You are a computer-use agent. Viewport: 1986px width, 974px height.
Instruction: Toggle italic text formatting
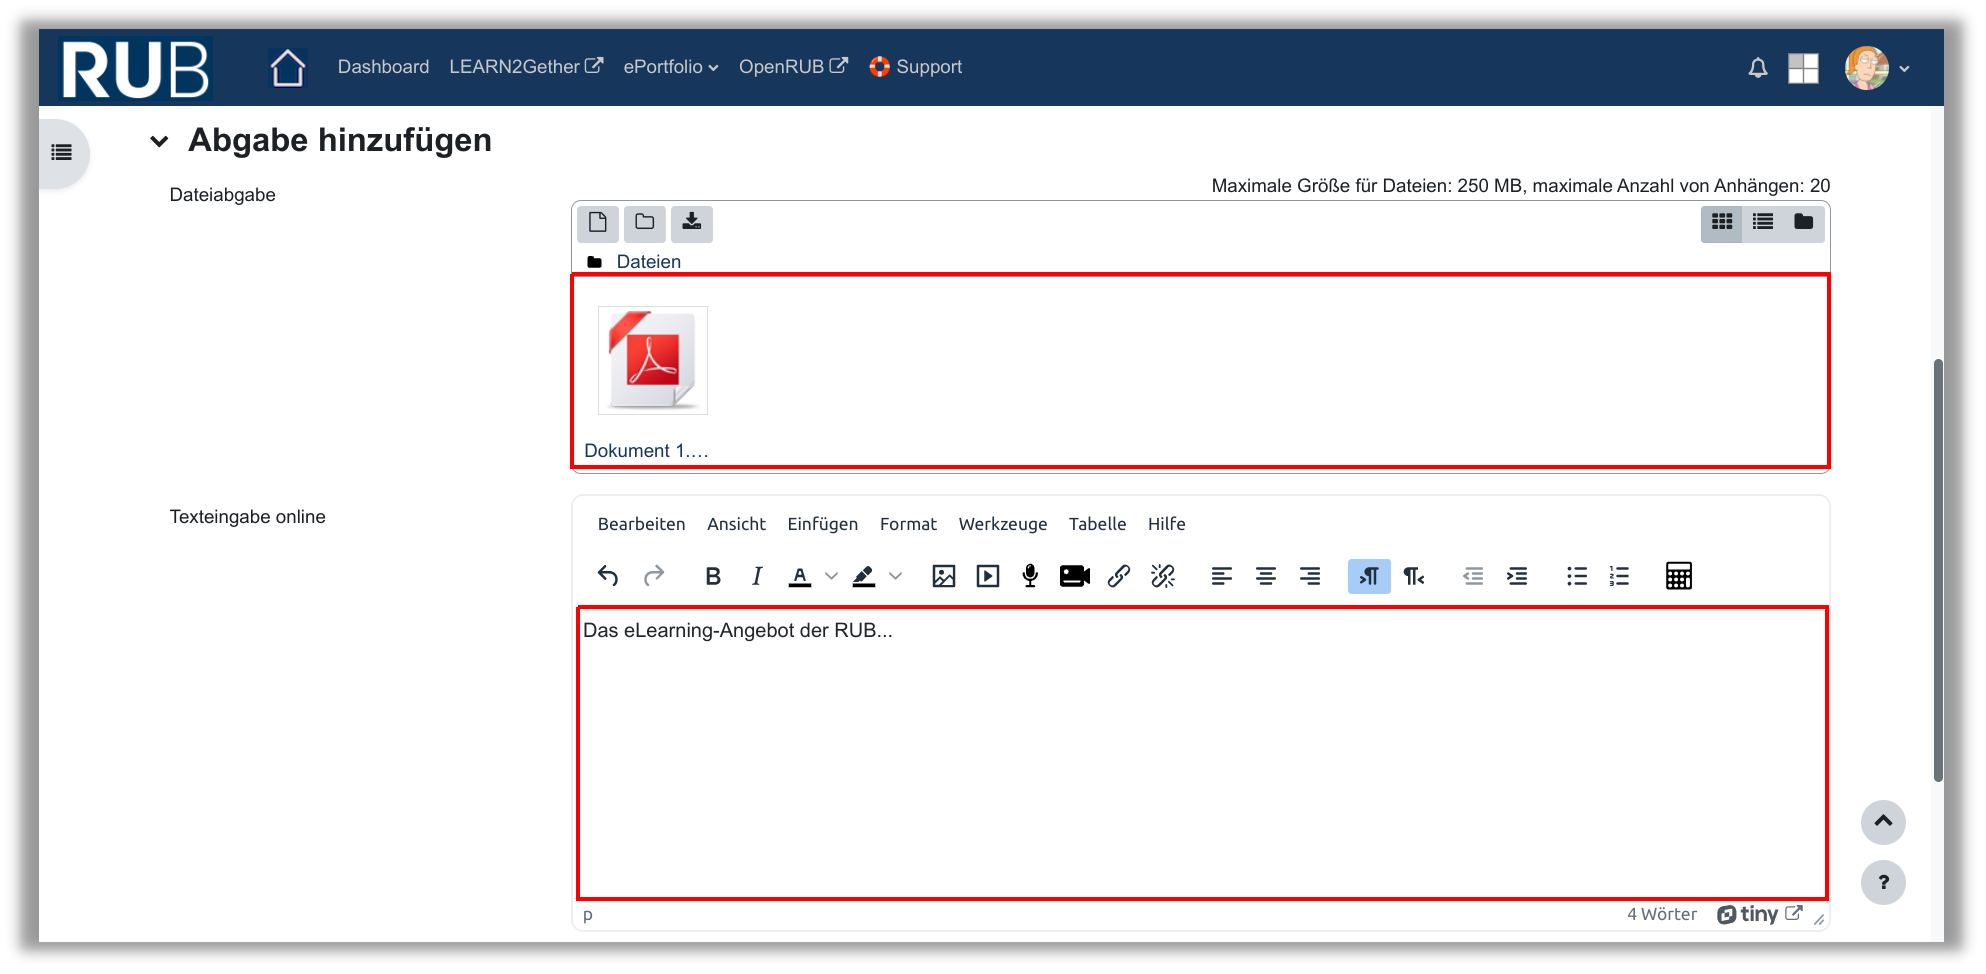coord(757,576)
